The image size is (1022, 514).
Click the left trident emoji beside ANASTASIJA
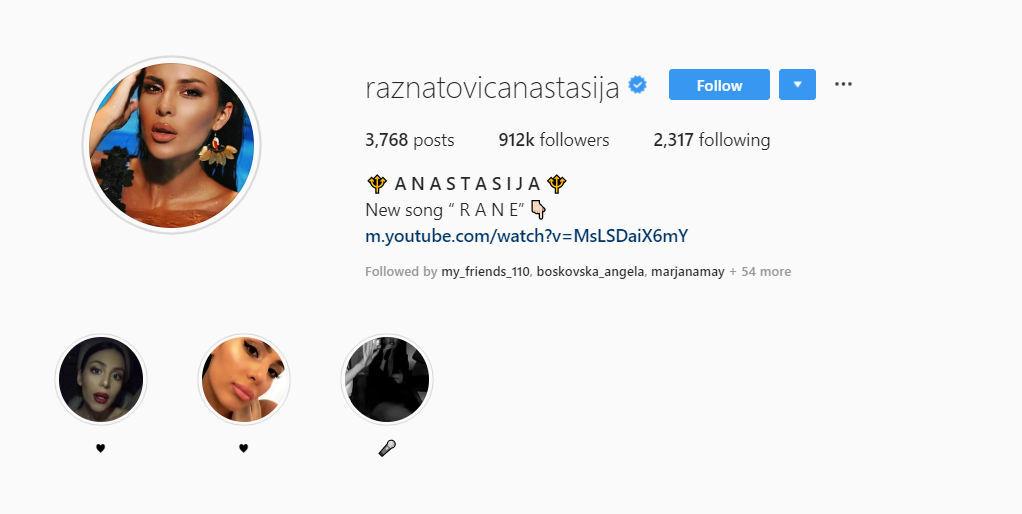pyautogui.click(x=377, y=184)
